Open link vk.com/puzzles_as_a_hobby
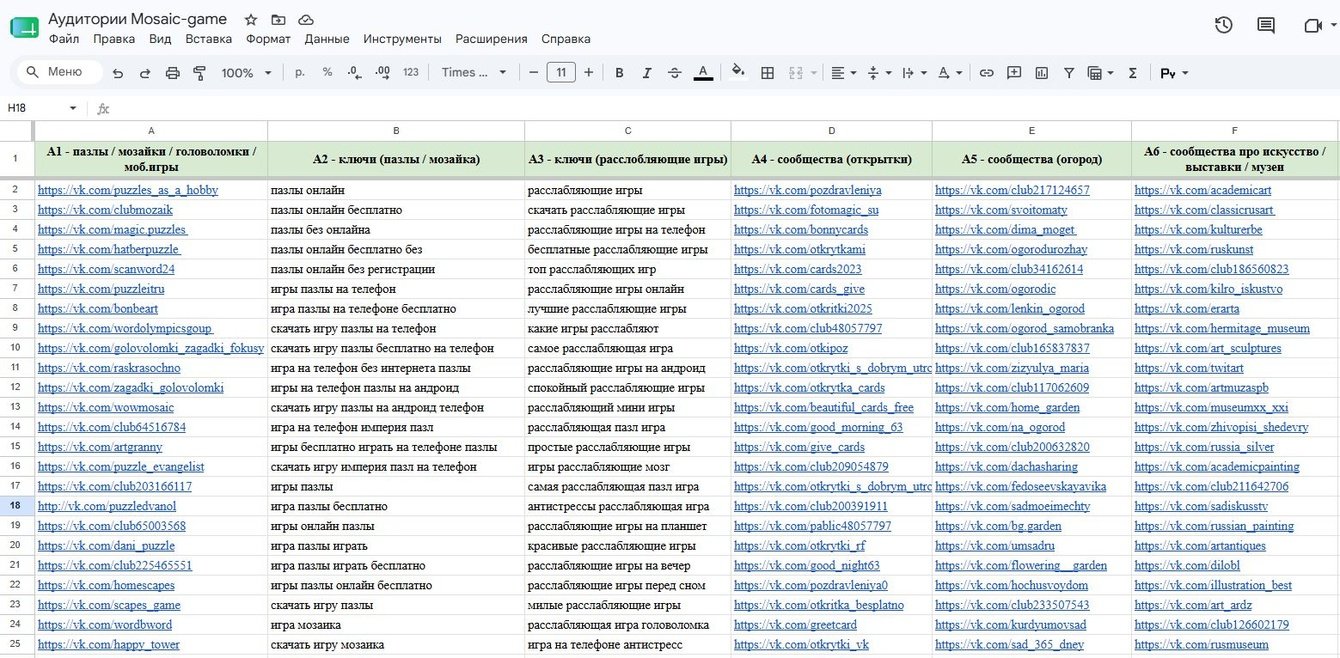Viewport: 1340px width, 658px height. 128,190
